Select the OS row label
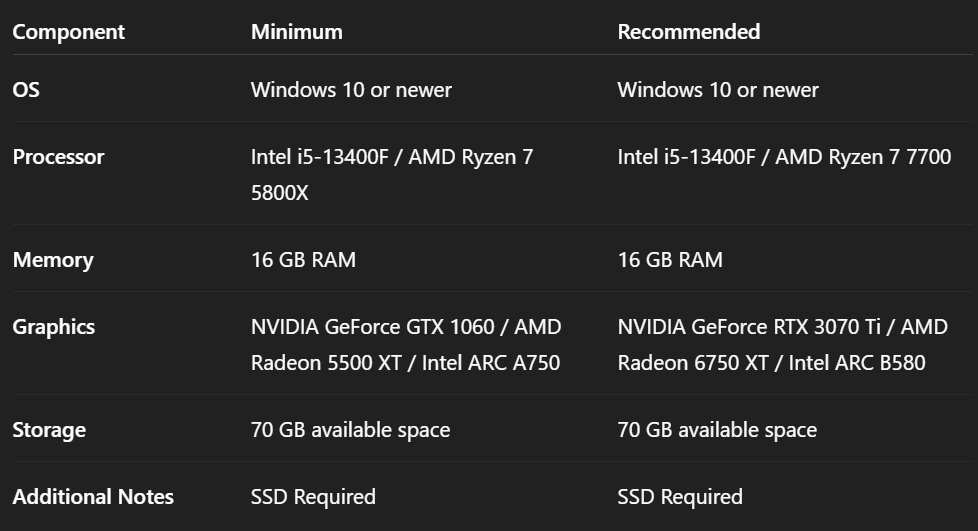This screenshot has width=978, height=531. pos(26,90)
